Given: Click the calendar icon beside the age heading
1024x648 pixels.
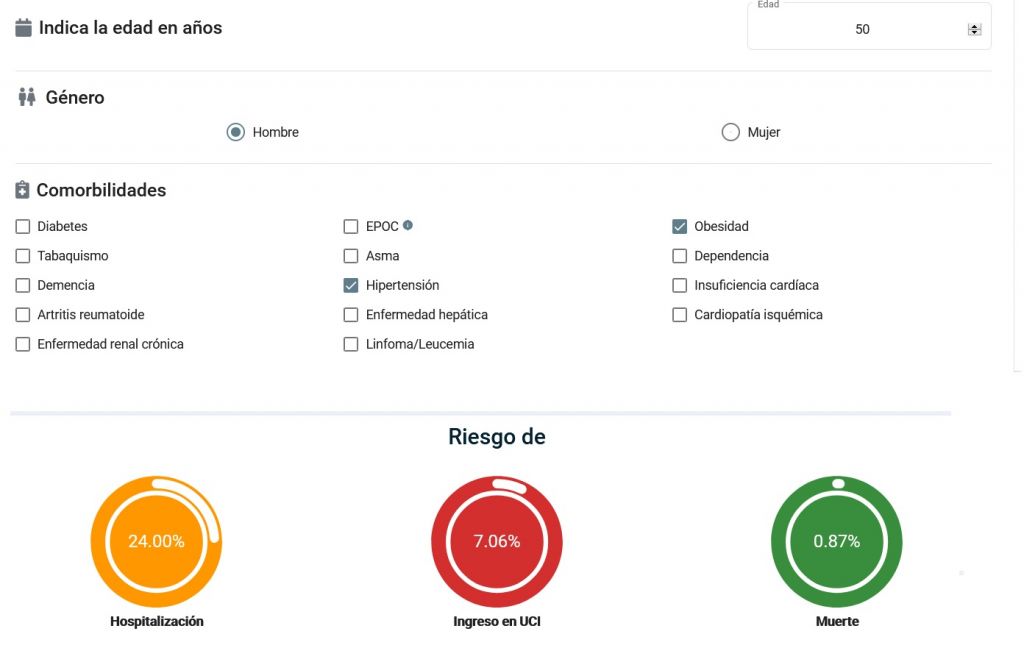Looking at the screenshot, I should (x=24, y=28).
